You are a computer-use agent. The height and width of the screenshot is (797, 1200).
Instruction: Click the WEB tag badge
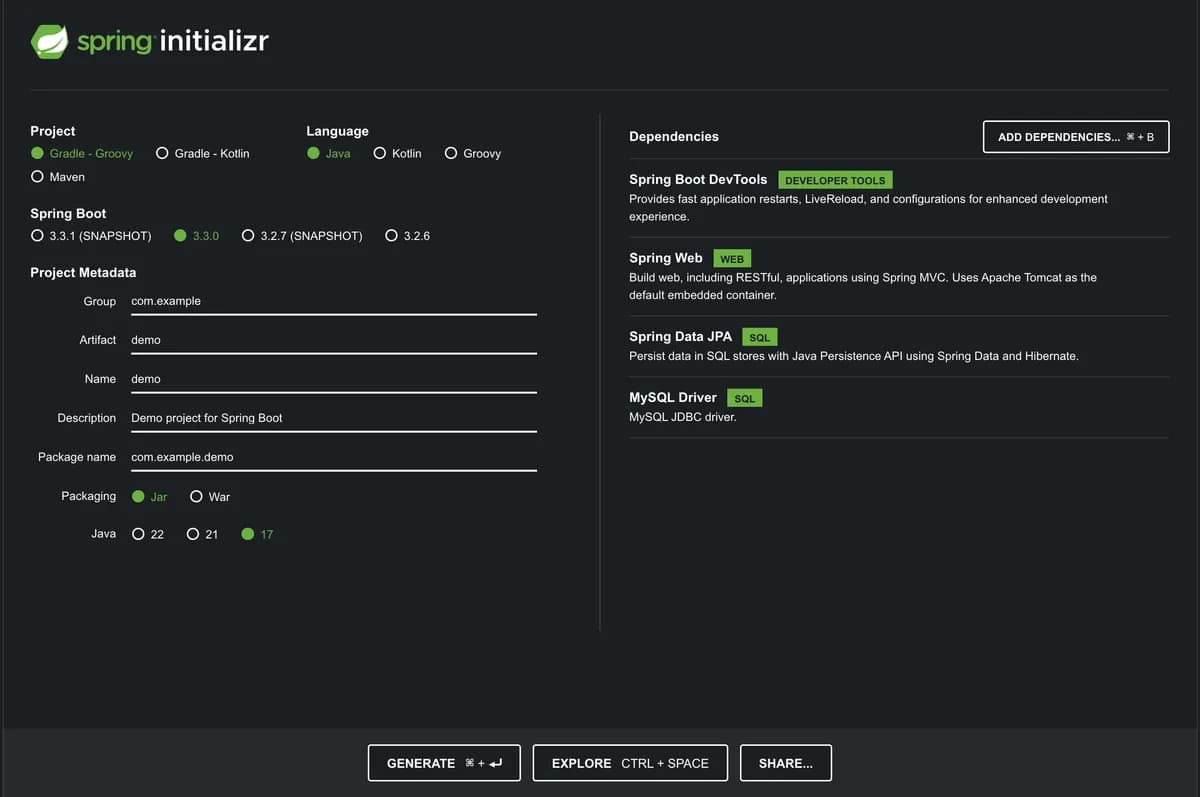(x=732, y=259)
